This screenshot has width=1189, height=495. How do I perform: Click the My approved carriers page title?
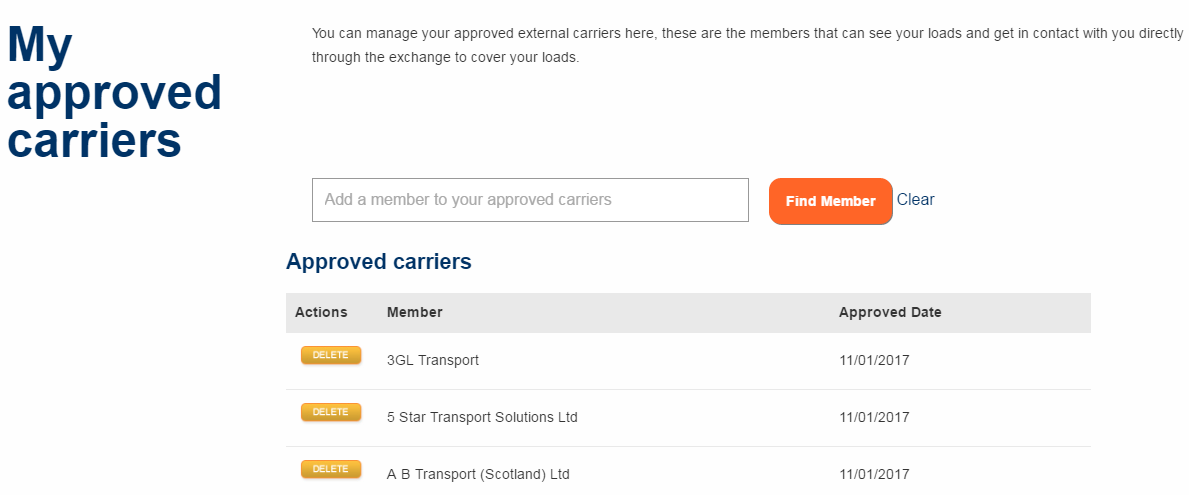pos(113,93)
